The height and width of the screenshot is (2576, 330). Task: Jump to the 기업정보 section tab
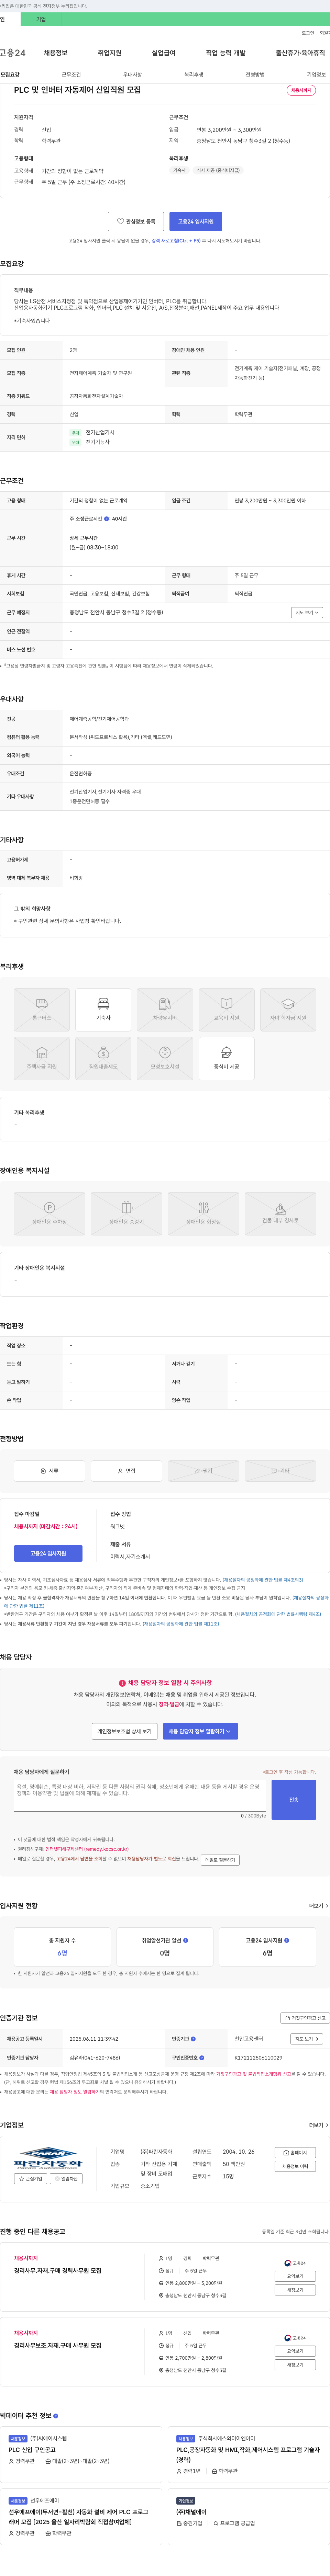(x=316, y=75)
